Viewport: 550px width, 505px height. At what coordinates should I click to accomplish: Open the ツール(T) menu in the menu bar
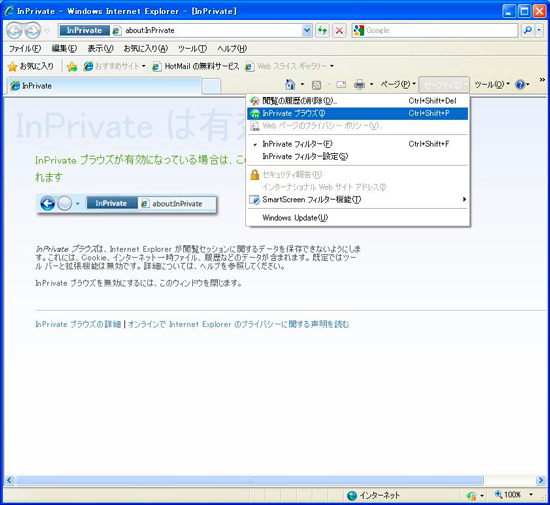point(192,48)
